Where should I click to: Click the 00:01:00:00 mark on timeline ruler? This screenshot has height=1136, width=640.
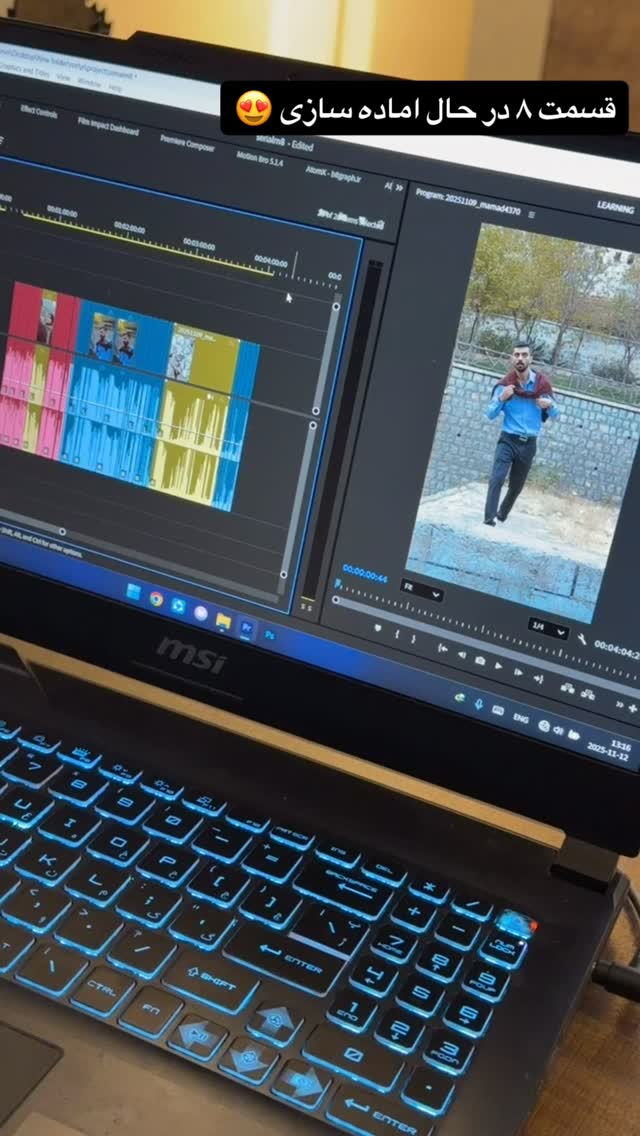pos(62,212)
